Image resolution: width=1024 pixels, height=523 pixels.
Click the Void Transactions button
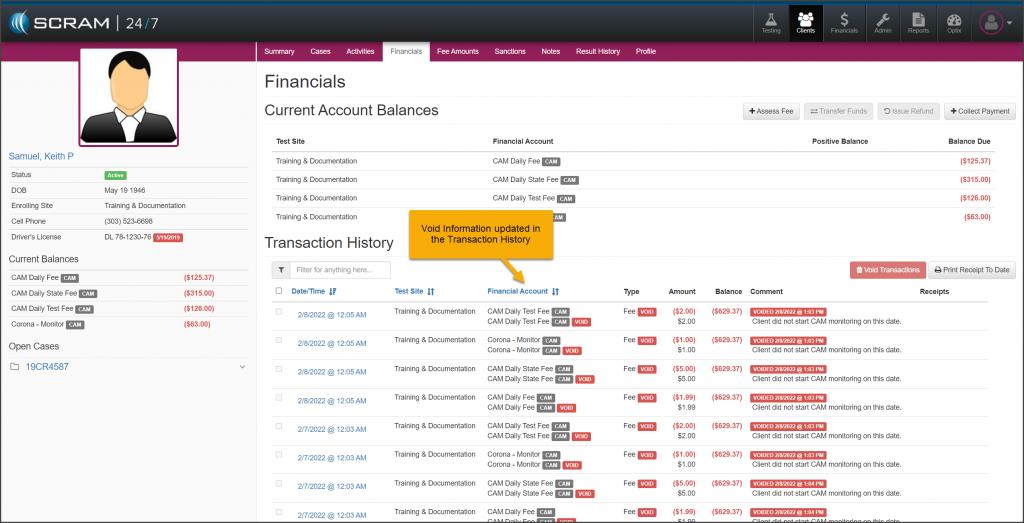click(887, 270)
